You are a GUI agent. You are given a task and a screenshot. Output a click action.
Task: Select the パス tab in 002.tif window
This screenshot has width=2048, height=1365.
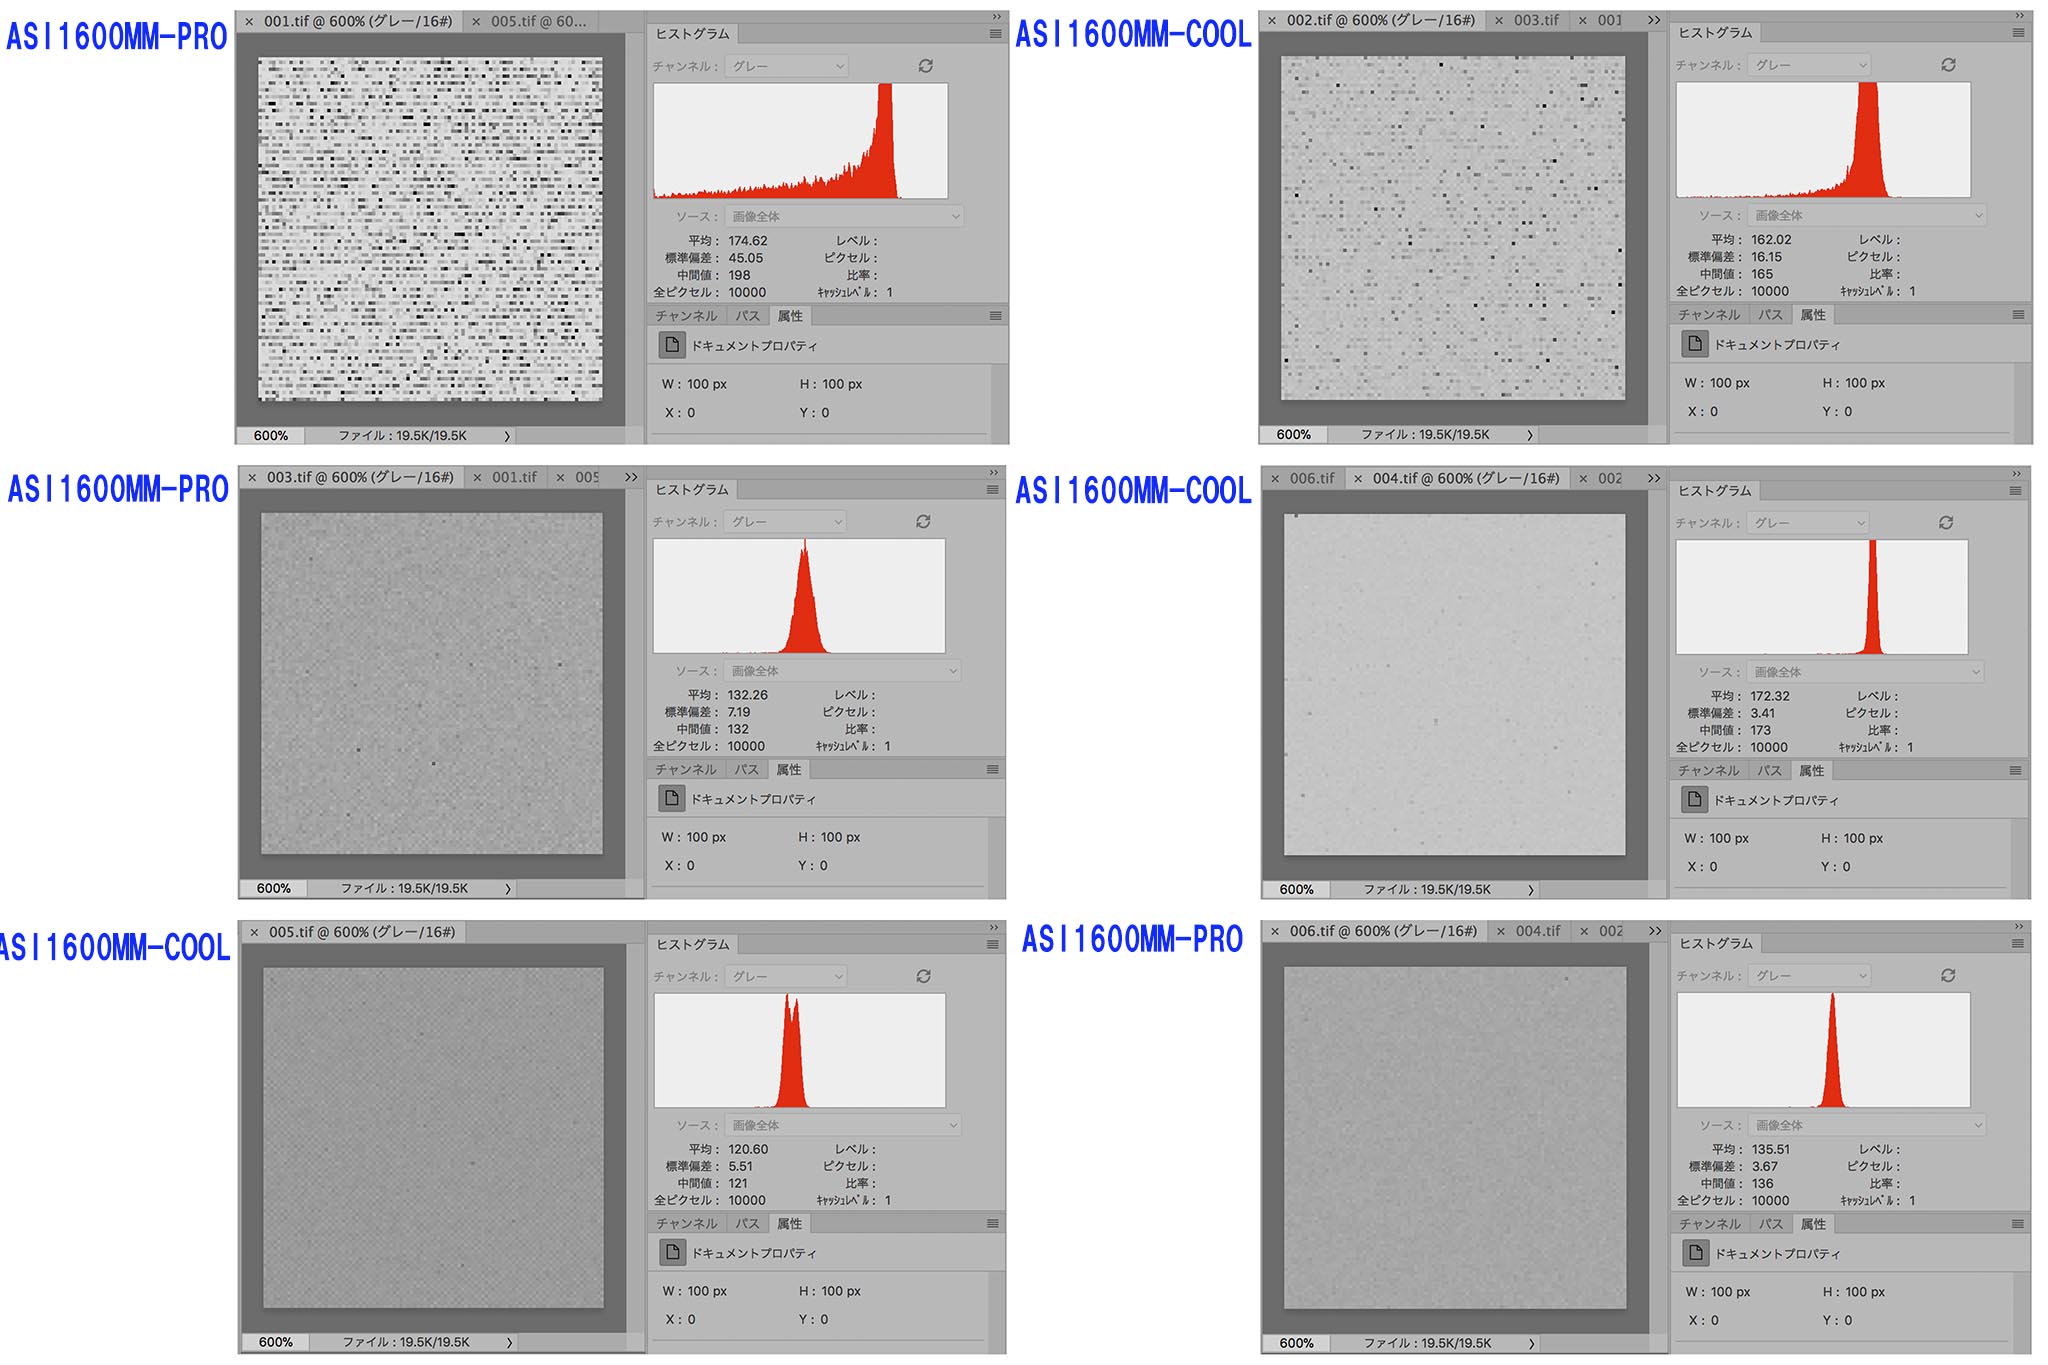click(x=1770, y=315)
